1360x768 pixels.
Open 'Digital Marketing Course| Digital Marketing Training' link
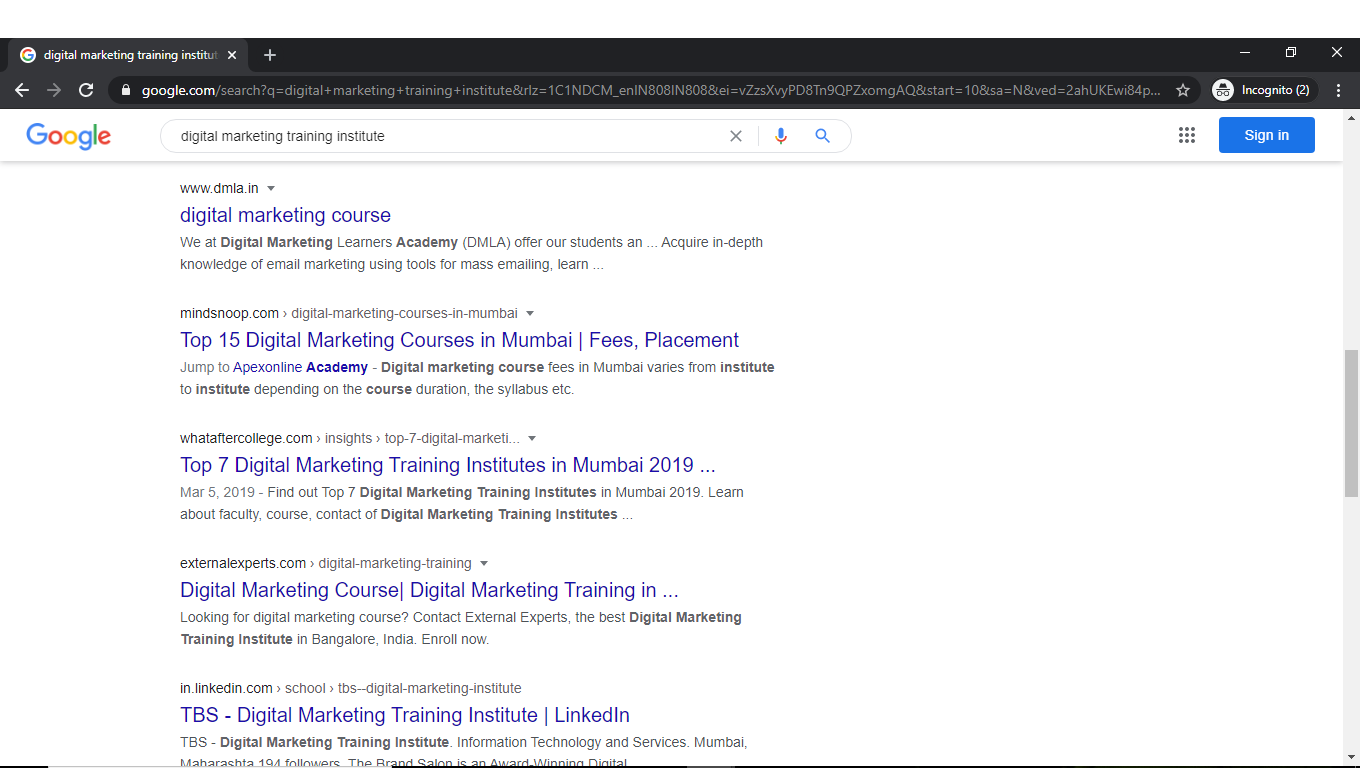click(x=429, y=590)
